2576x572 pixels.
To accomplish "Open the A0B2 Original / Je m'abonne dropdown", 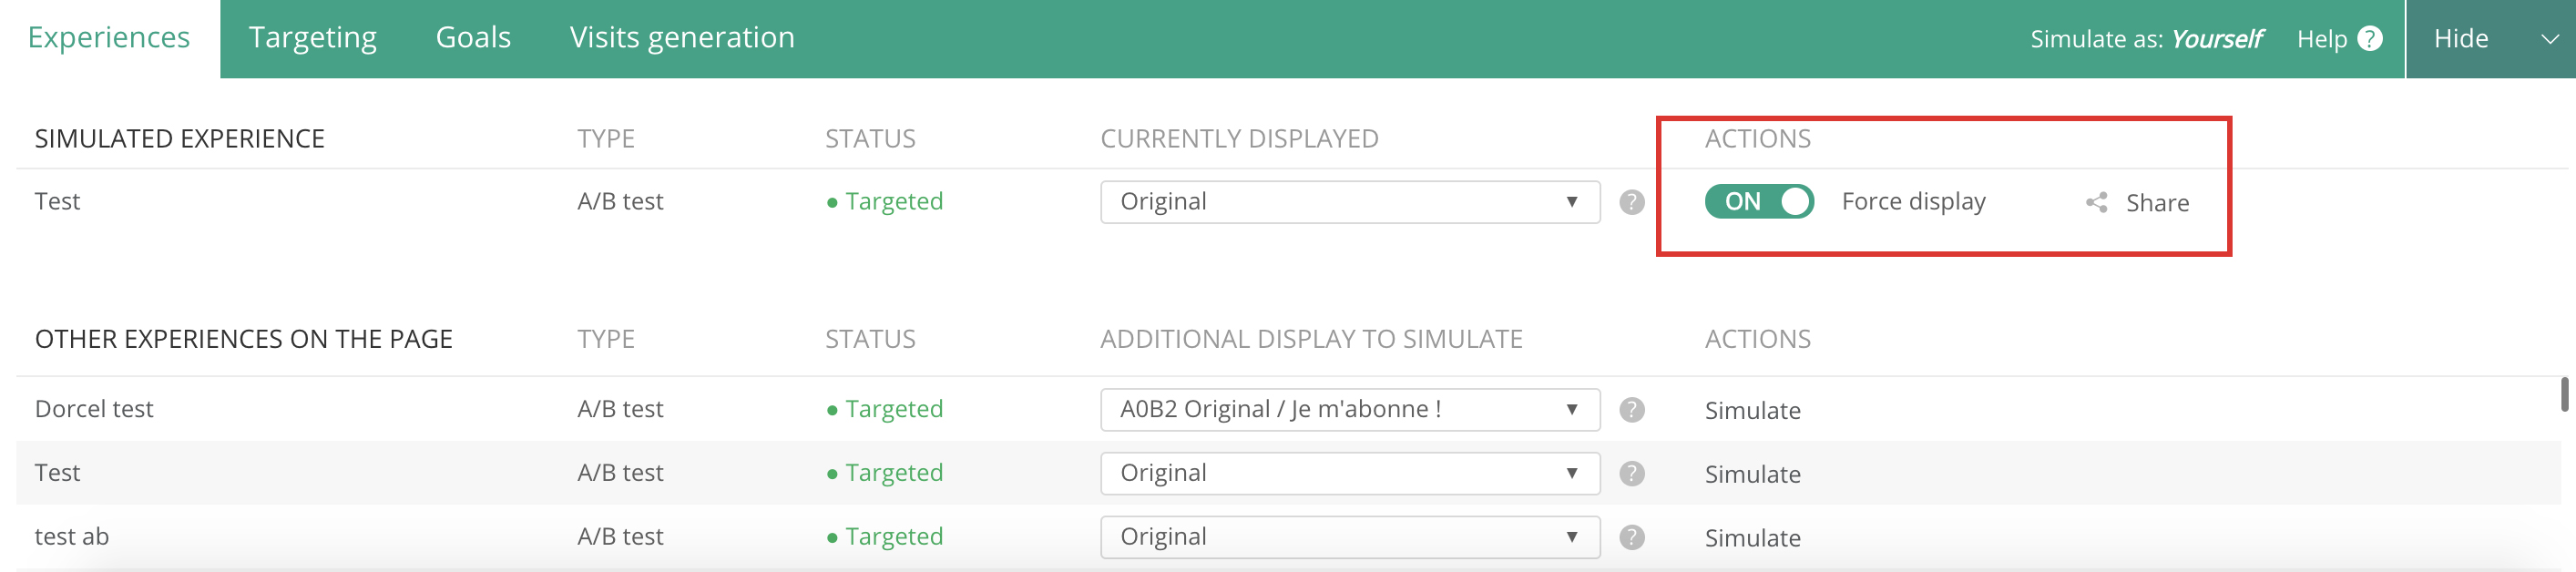I will pos(1349,410).
